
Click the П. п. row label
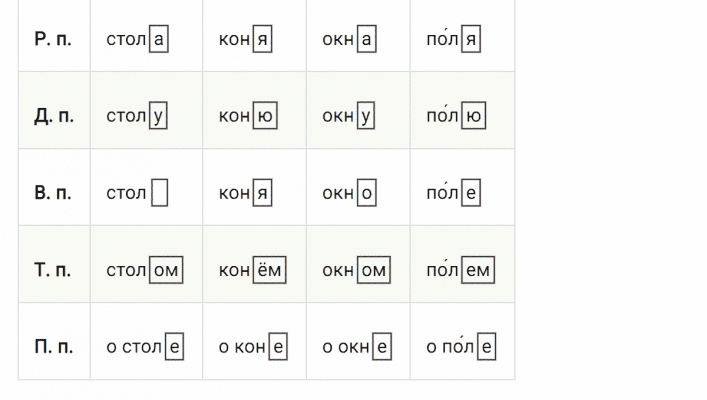53,347
